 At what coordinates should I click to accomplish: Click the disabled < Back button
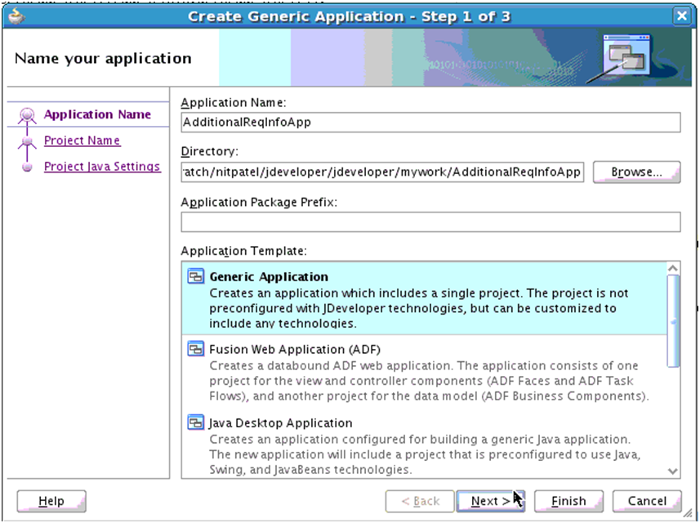pyautogui.click(x=420, y=501)
